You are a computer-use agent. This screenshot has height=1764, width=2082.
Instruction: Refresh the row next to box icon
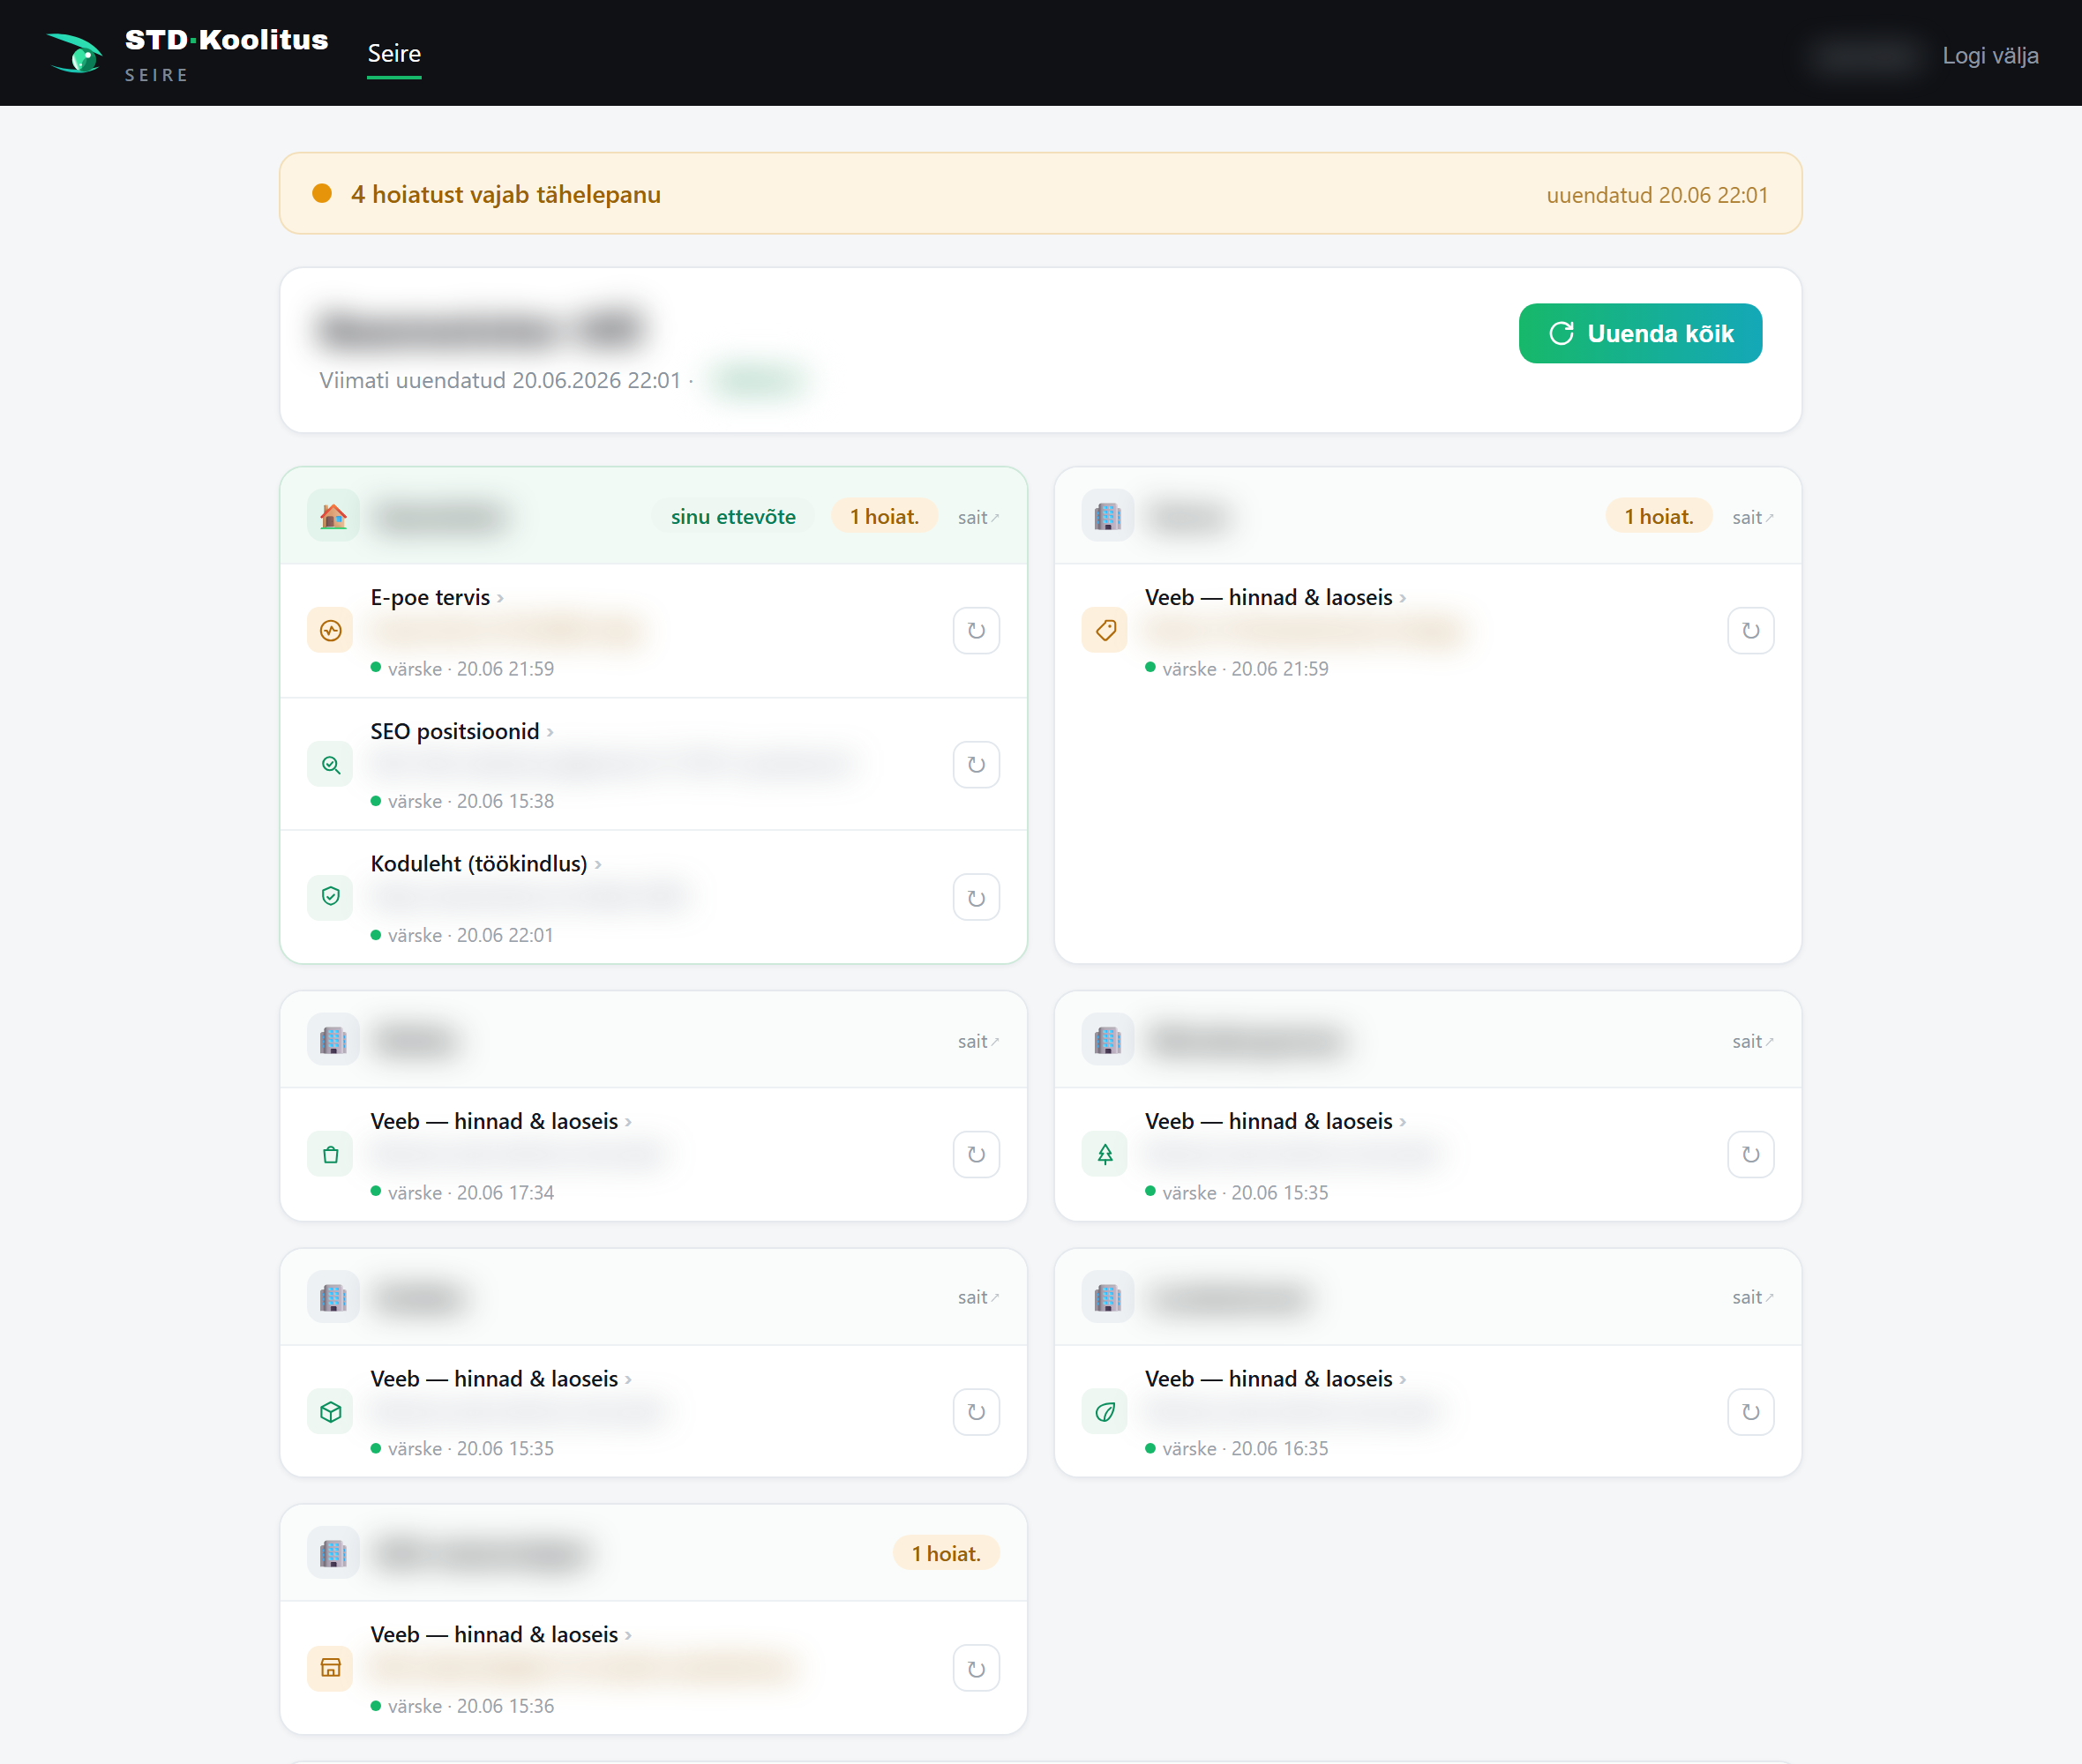point(976,1411)
